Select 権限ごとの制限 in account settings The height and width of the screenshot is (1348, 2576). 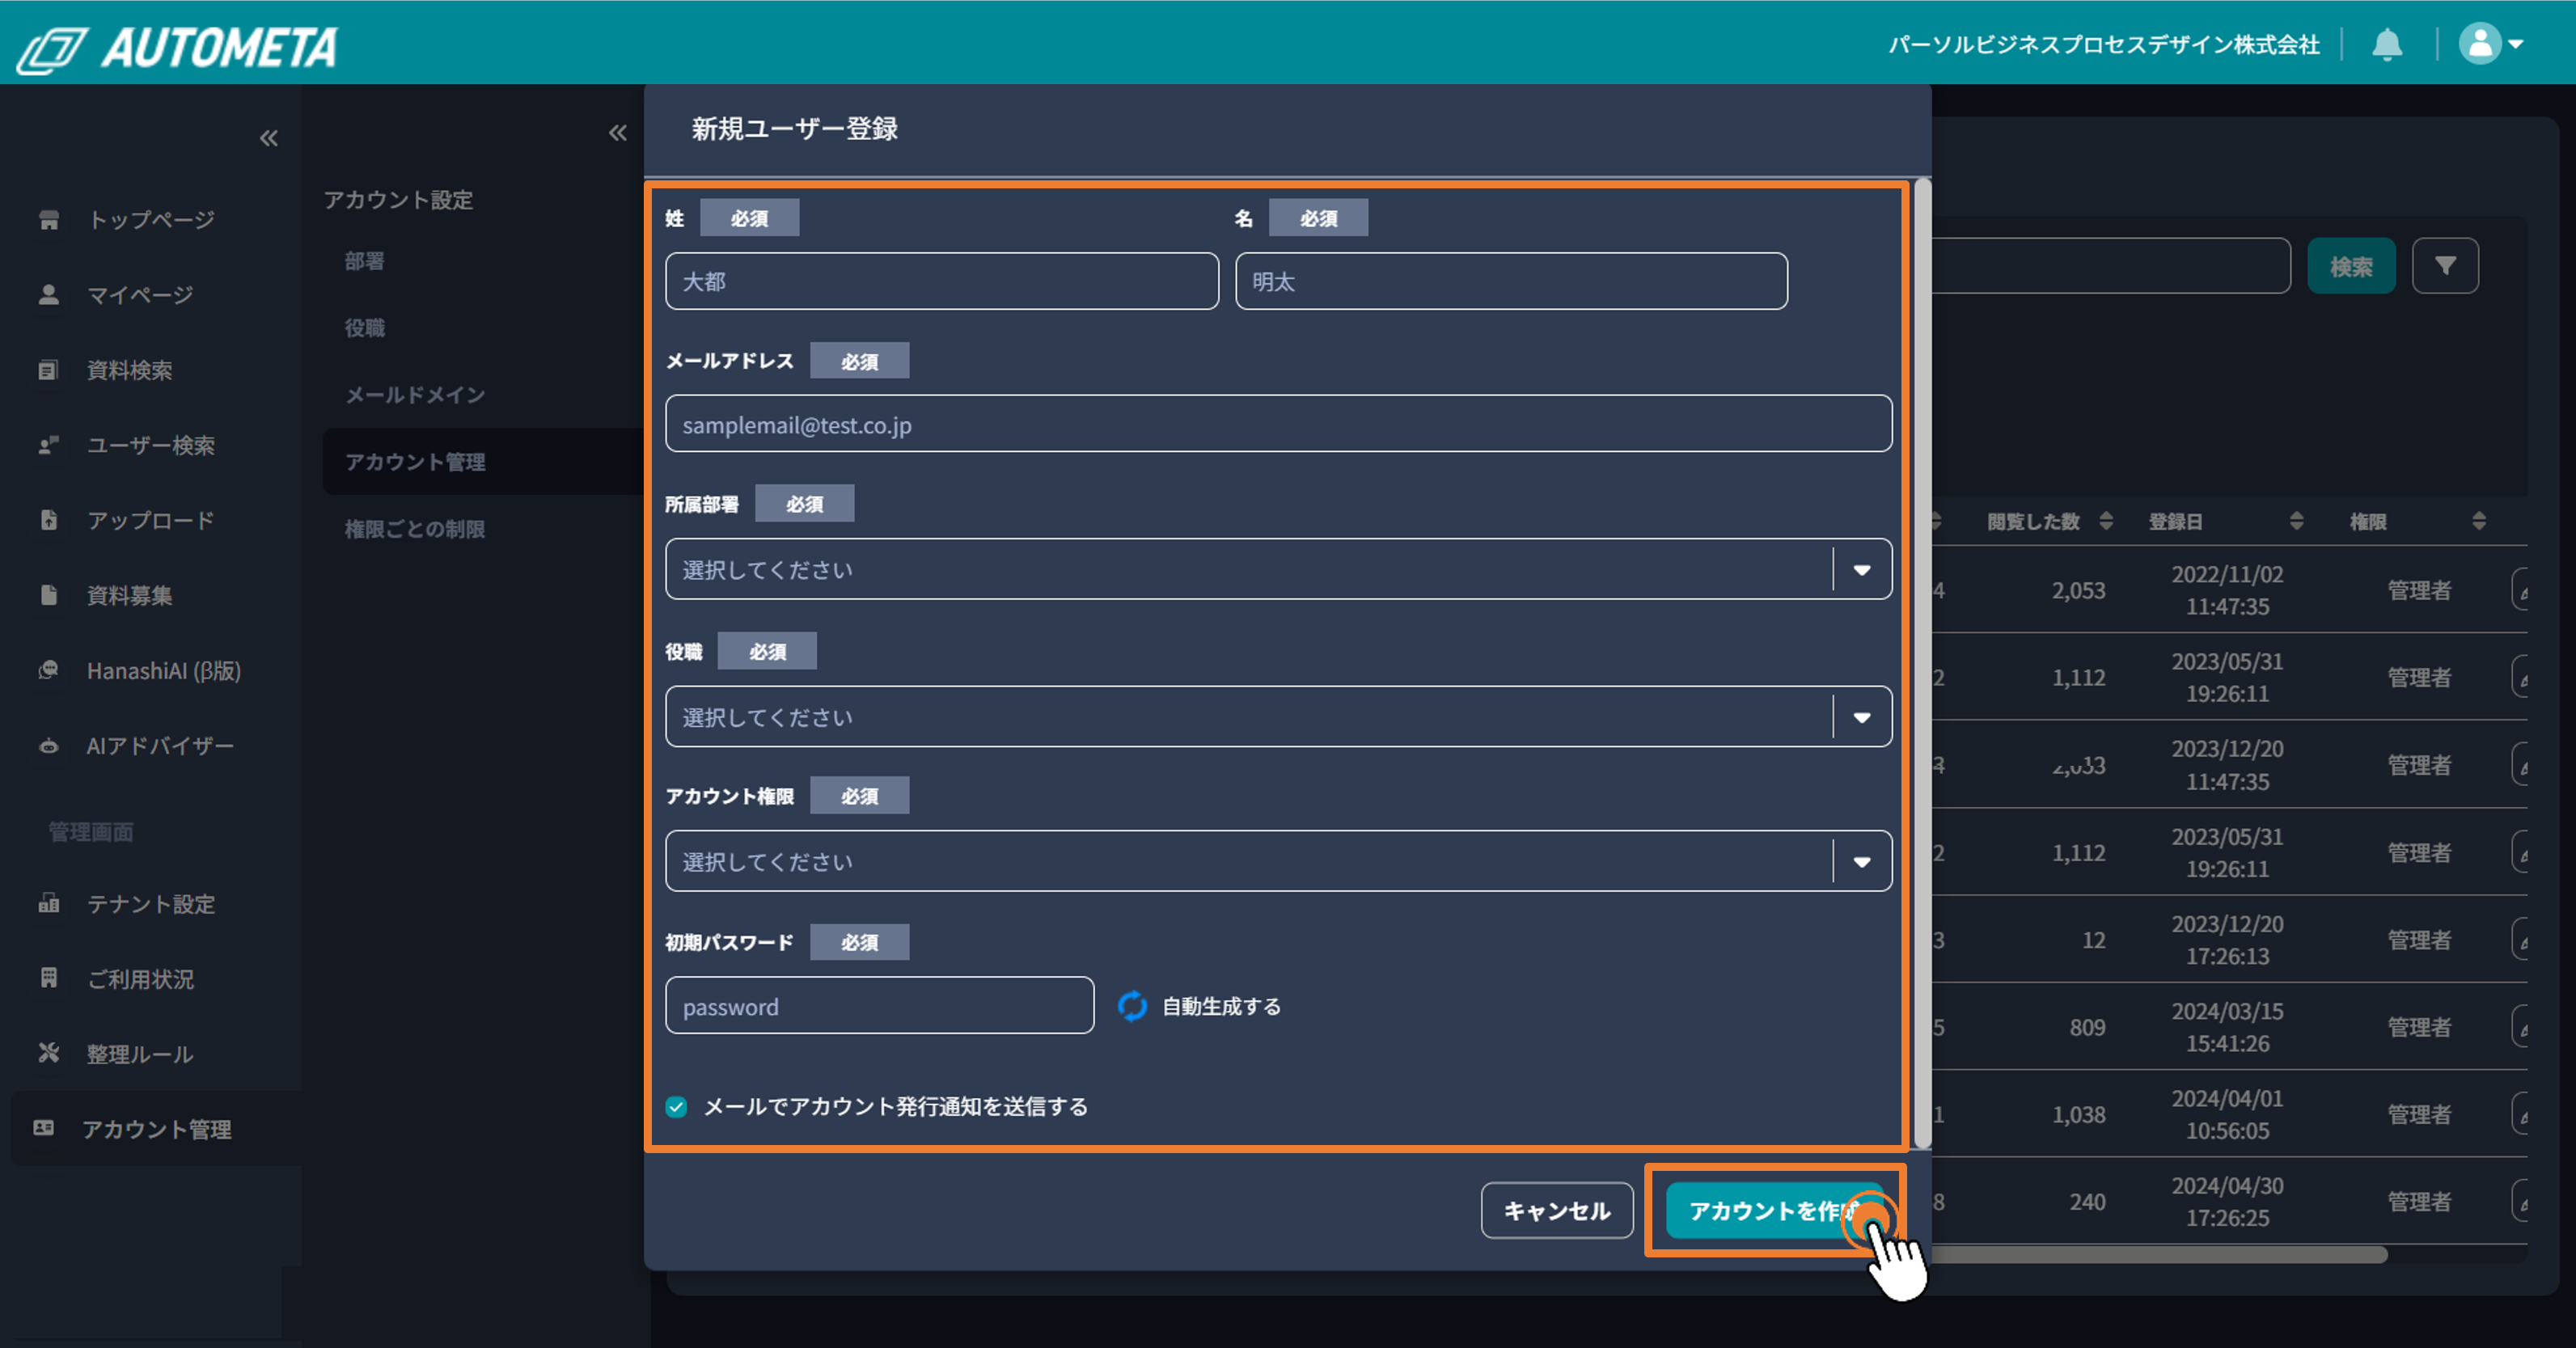pos(415,529)
